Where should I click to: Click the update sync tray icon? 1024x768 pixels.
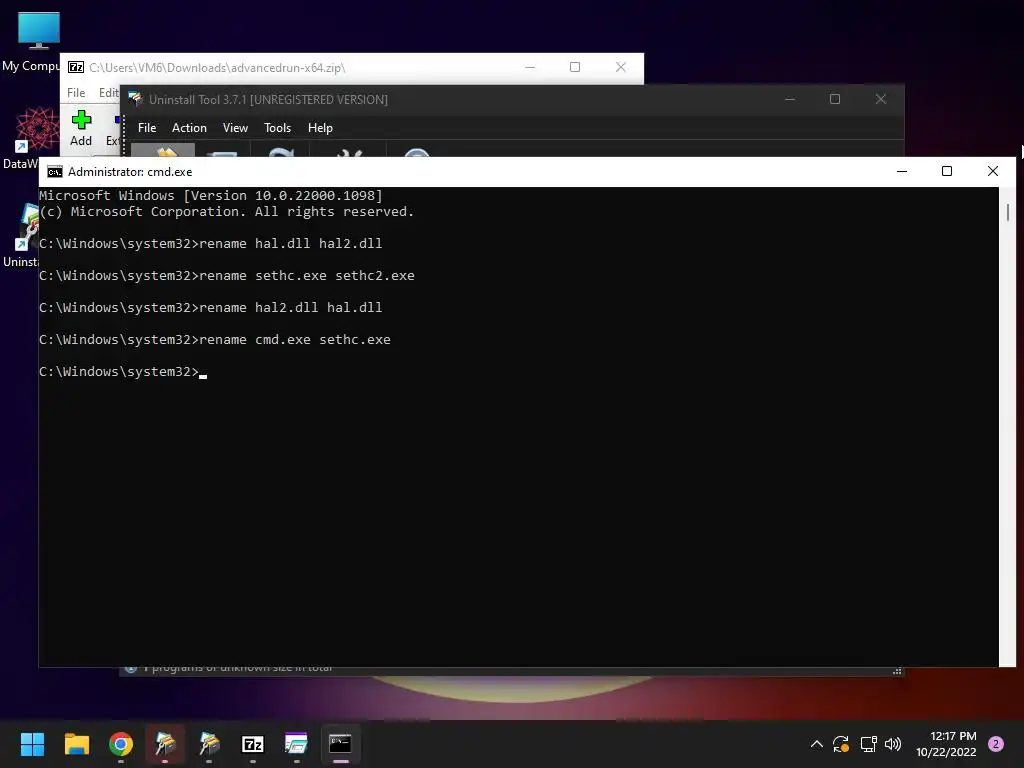[x=840, y=744]
